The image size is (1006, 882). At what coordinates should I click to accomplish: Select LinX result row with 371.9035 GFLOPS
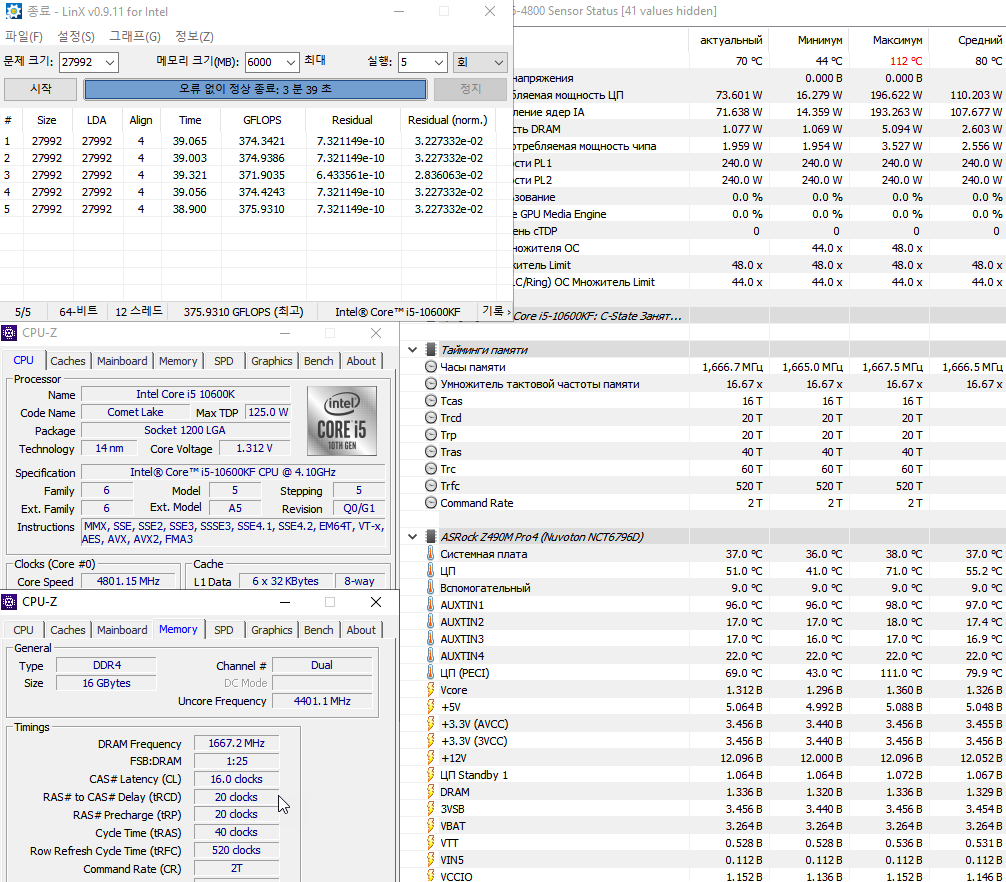(x=248, y=174)
